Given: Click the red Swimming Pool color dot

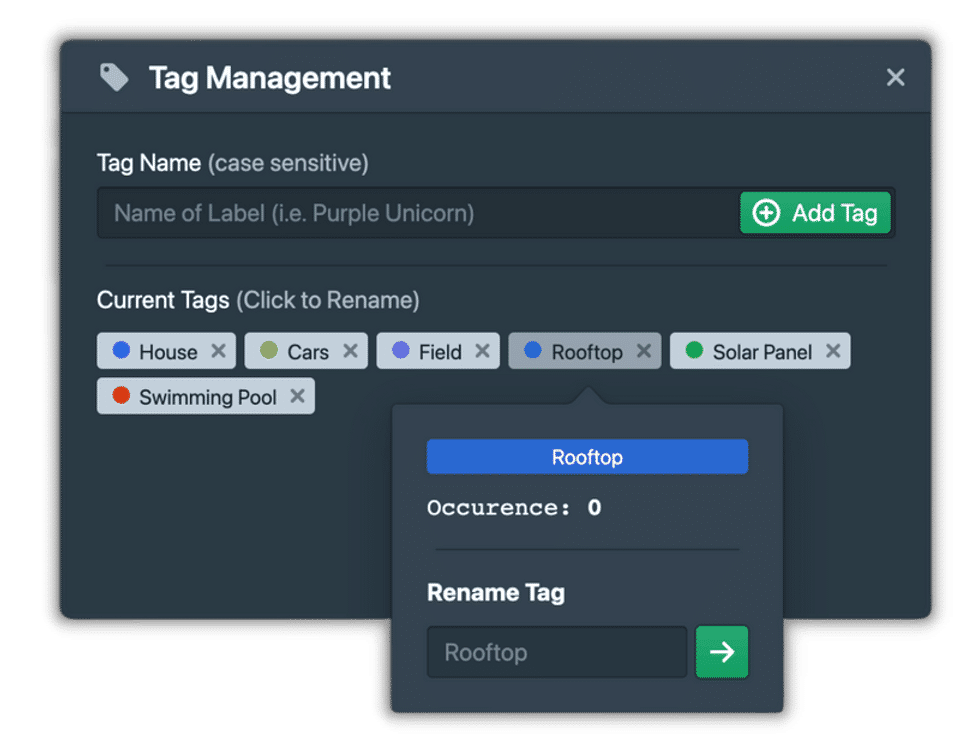Looking at the screenshot, I should pyautogui.click(x=121, y=395).
